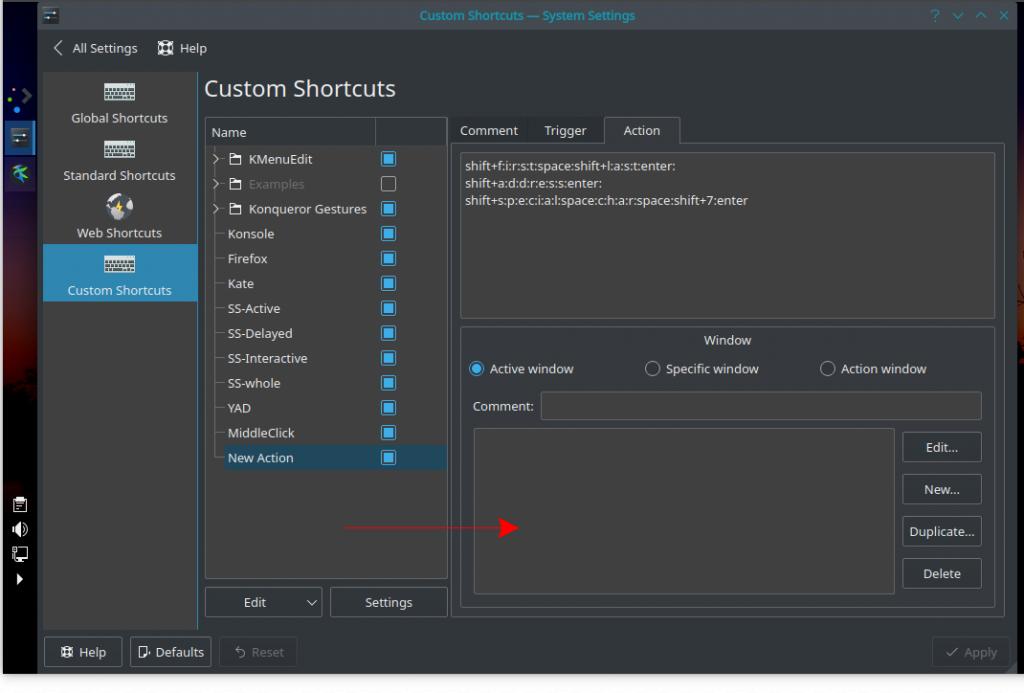Click the KDE application launcher icon

pyautogui.click(x=20, y=97)
